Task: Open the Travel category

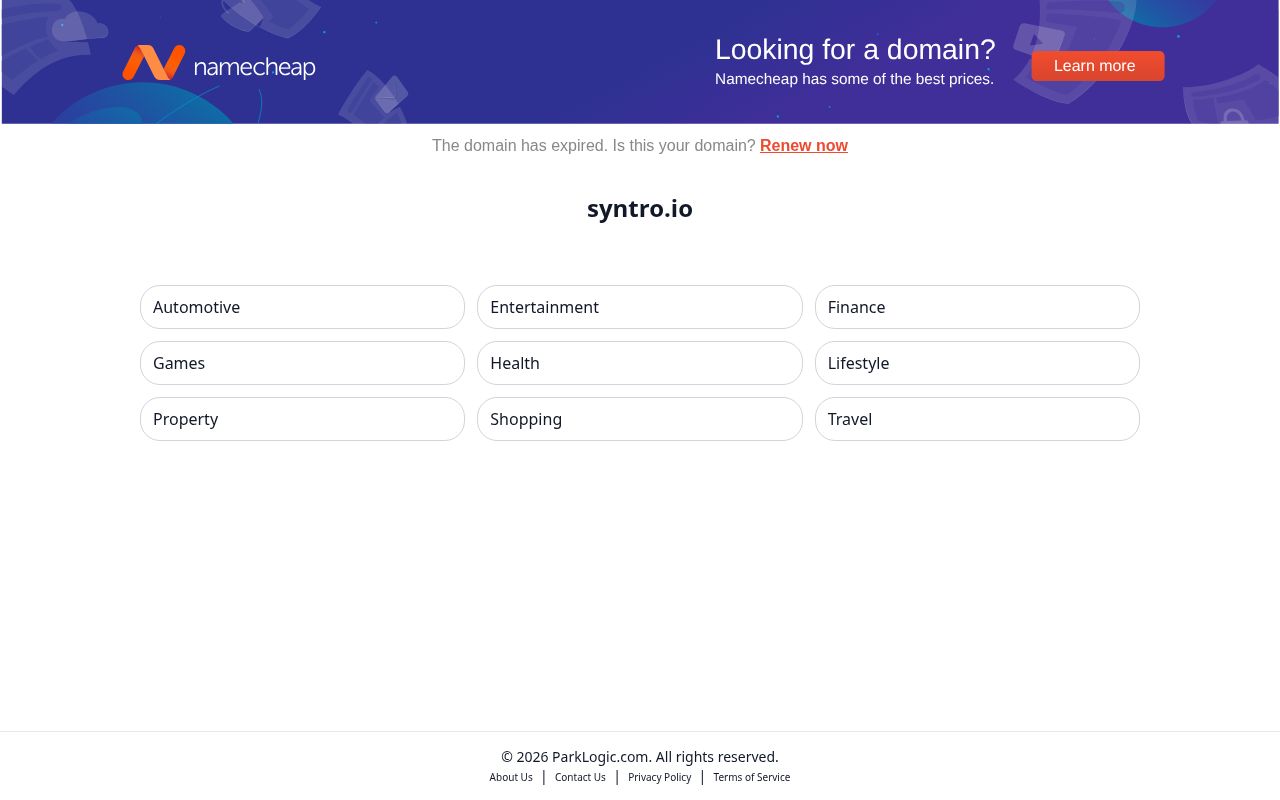Action: click(977, 419)
